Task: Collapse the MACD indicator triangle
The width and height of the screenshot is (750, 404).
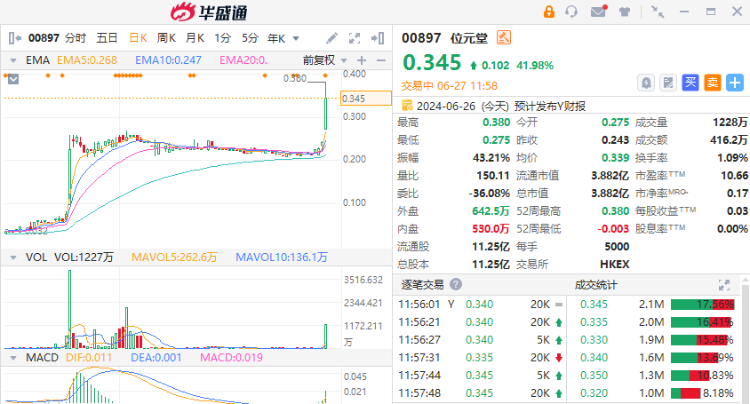Action: (13, 358)
